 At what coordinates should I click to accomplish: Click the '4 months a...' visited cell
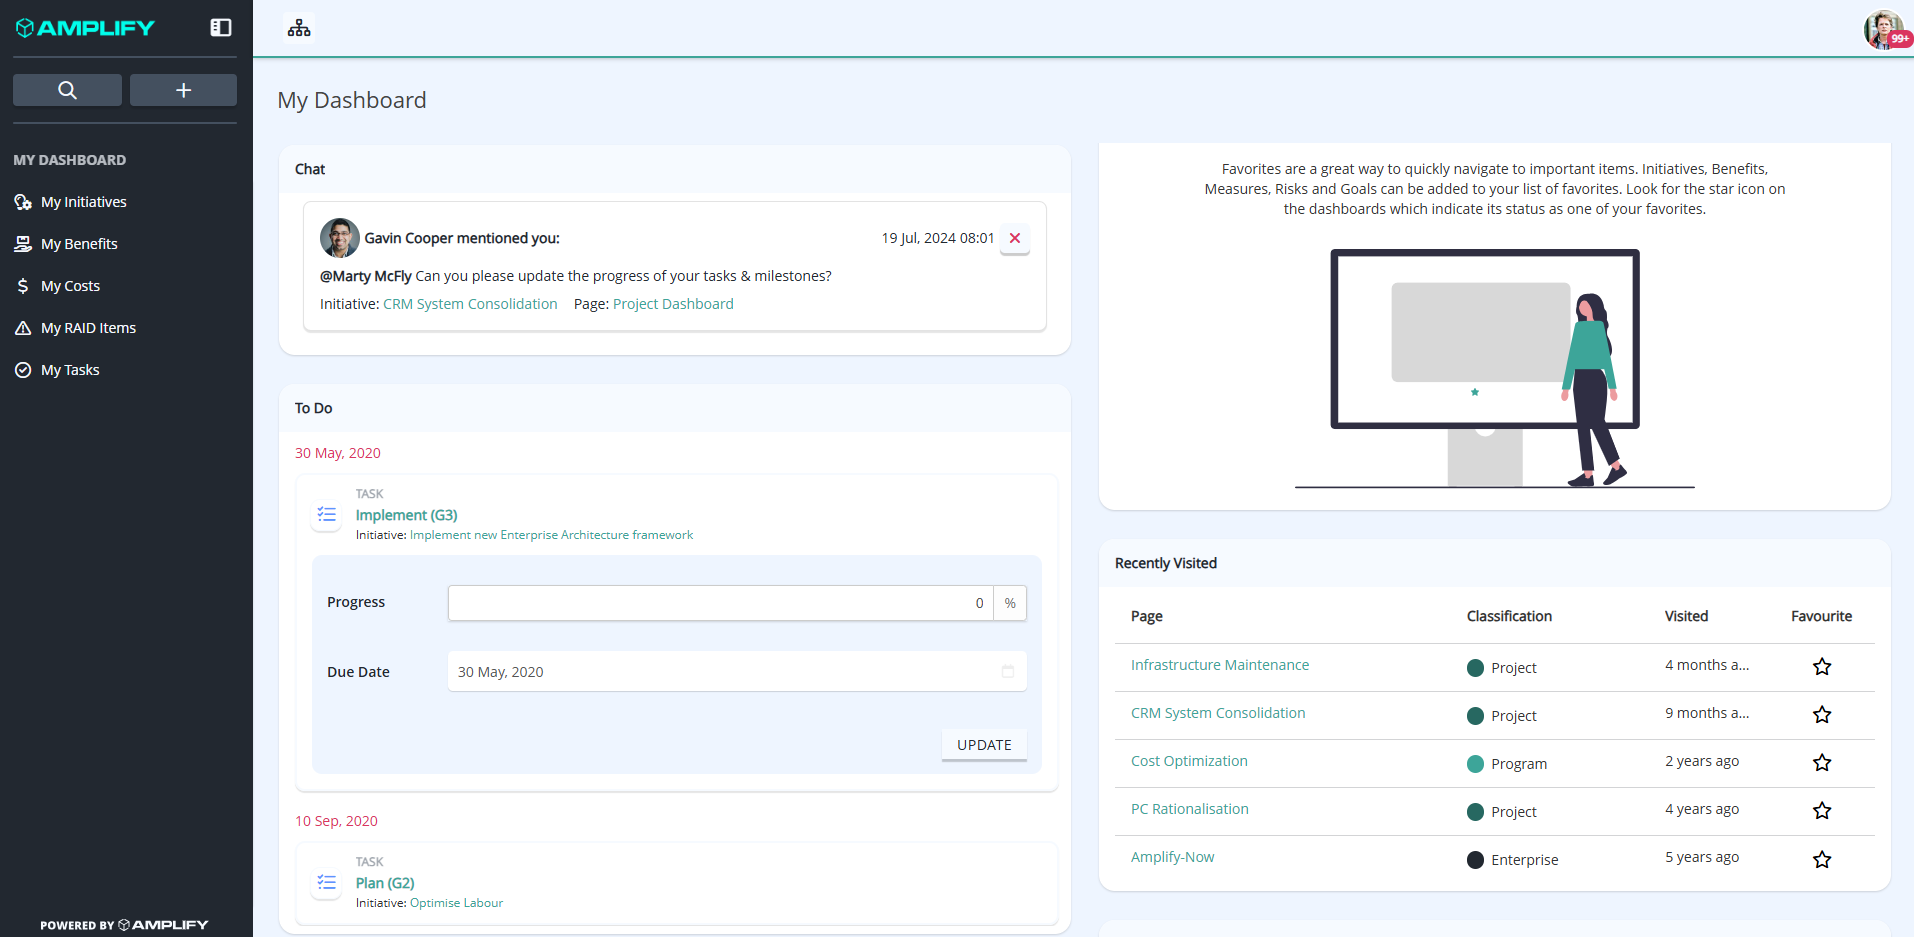[x=1707, y=665]
